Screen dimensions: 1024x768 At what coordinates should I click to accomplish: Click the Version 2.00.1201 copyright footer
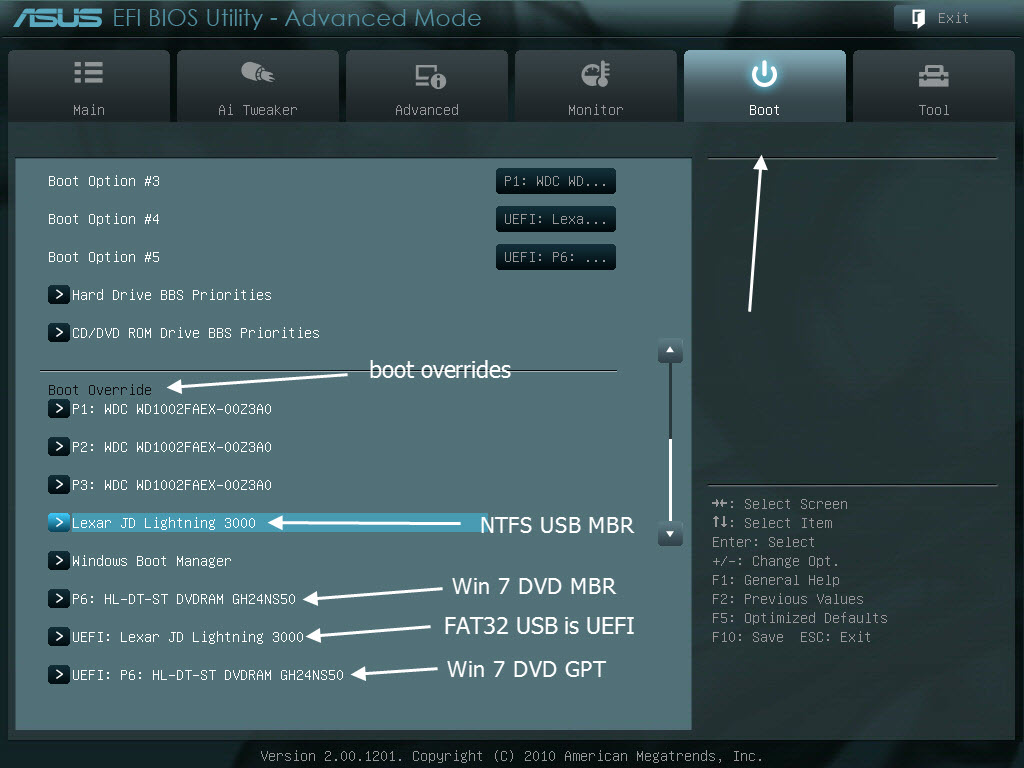point(511,756)
